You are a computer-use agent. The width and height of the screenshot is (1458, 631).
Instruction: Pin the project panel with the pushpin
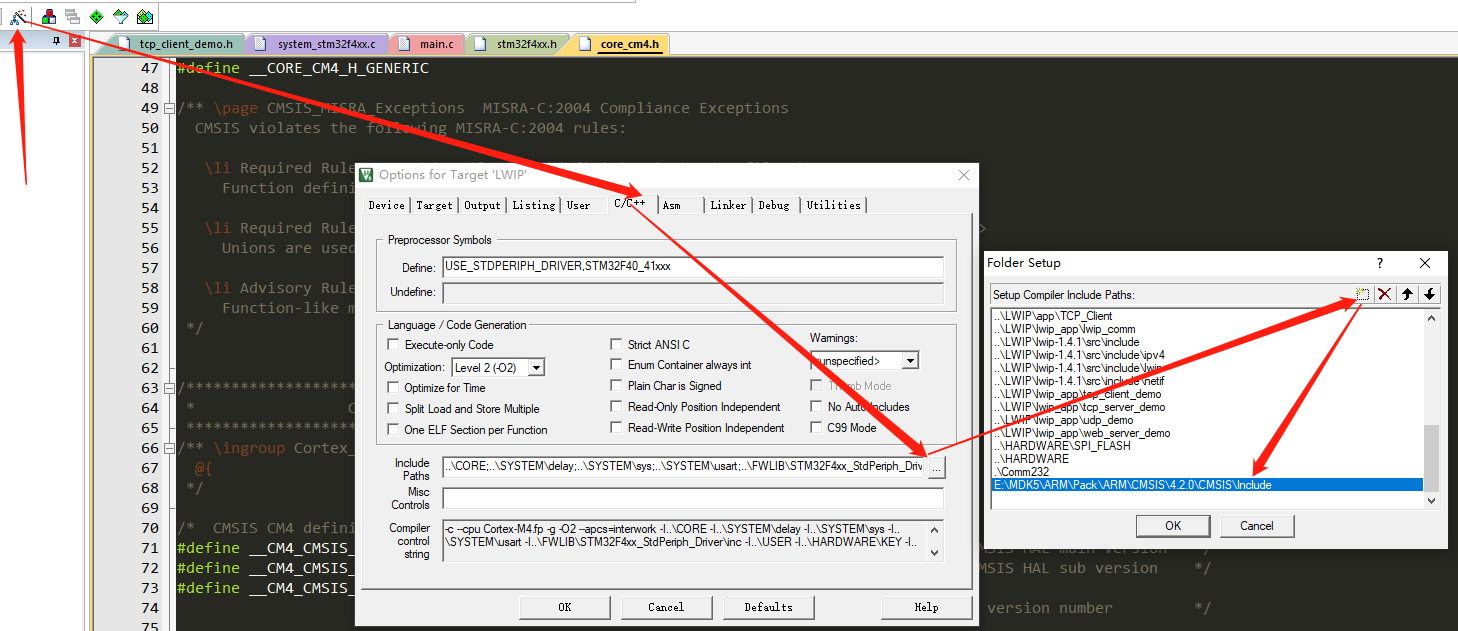56,39
